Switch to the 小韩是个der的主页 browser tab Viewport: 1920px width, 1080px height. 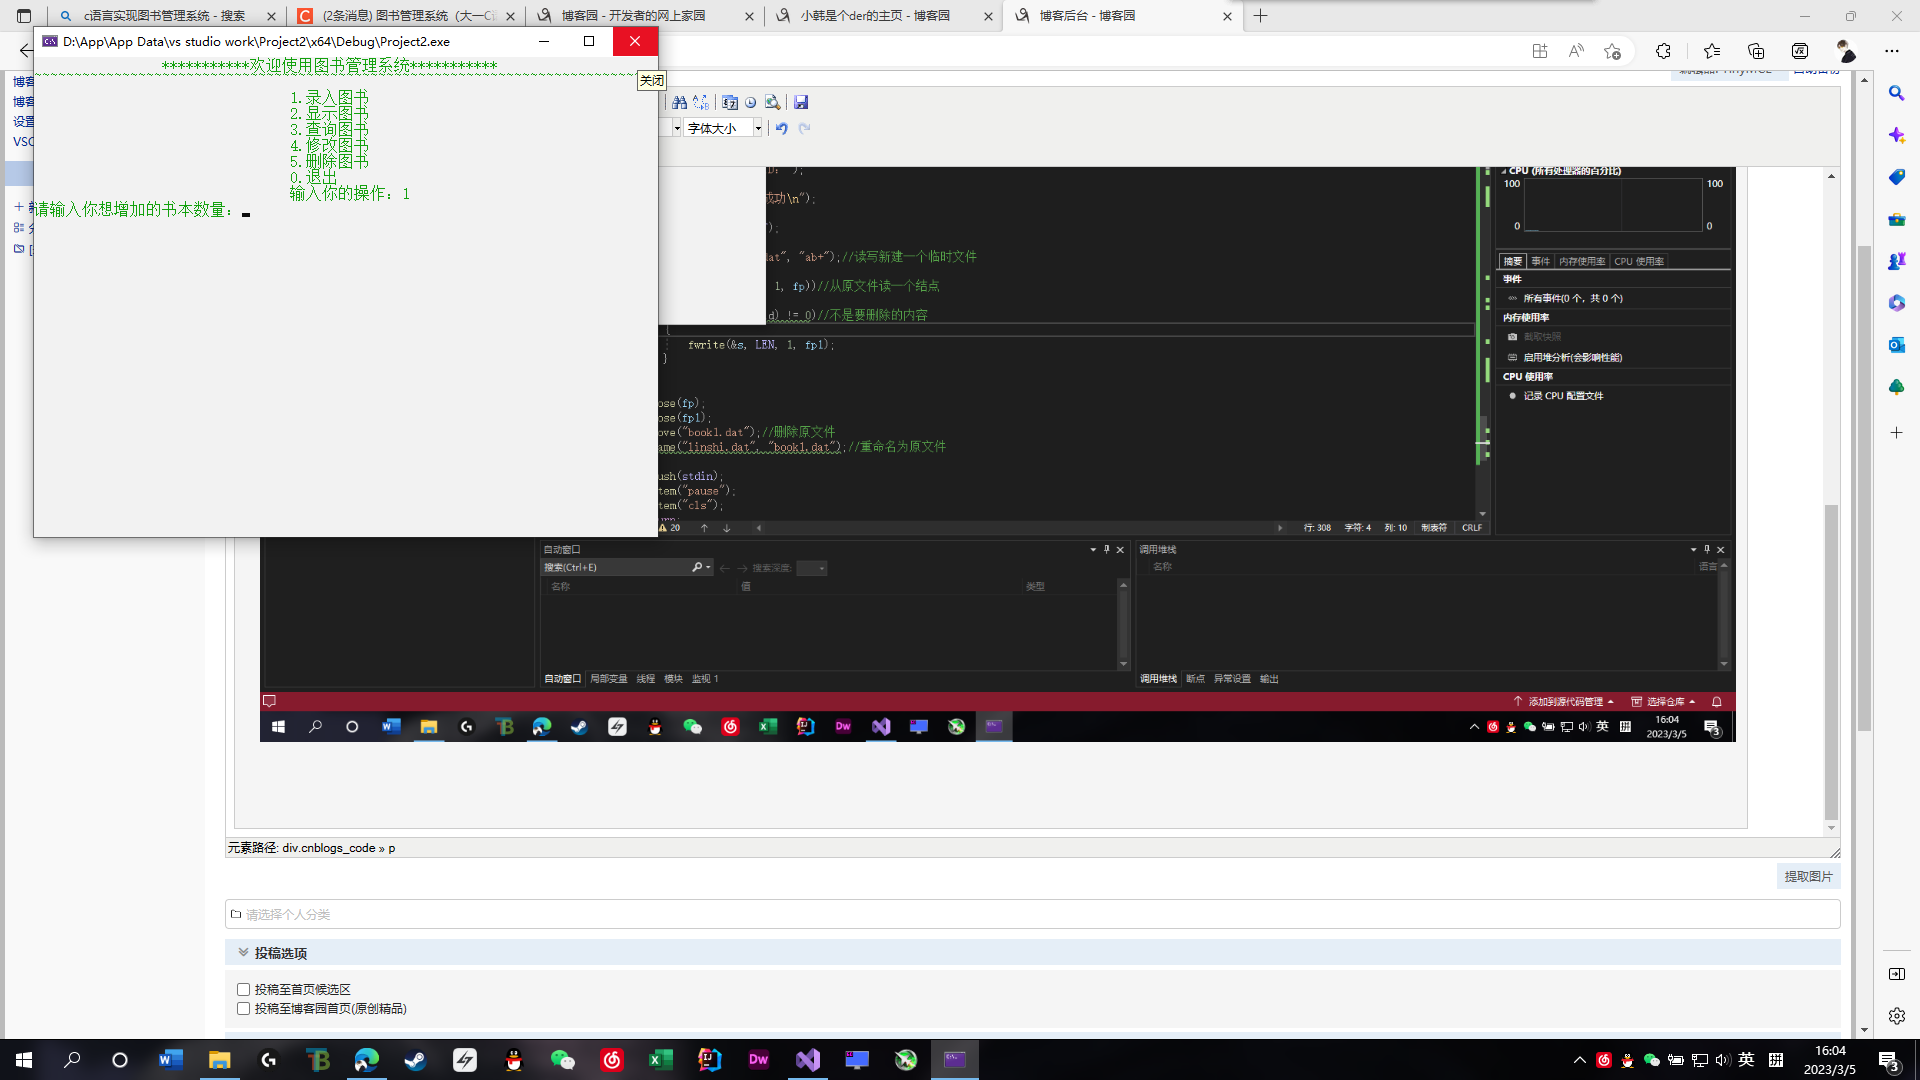(x=875, y=16)
